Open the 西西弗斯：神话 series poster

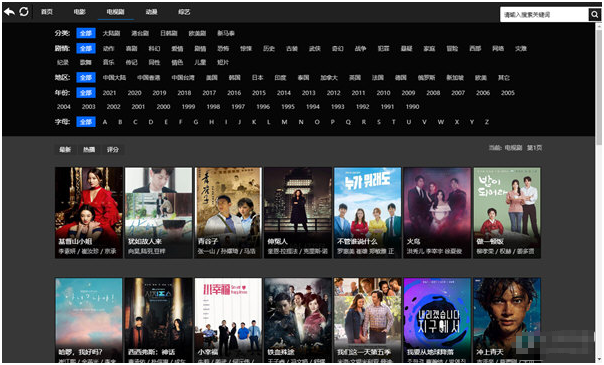coord(158,320)
